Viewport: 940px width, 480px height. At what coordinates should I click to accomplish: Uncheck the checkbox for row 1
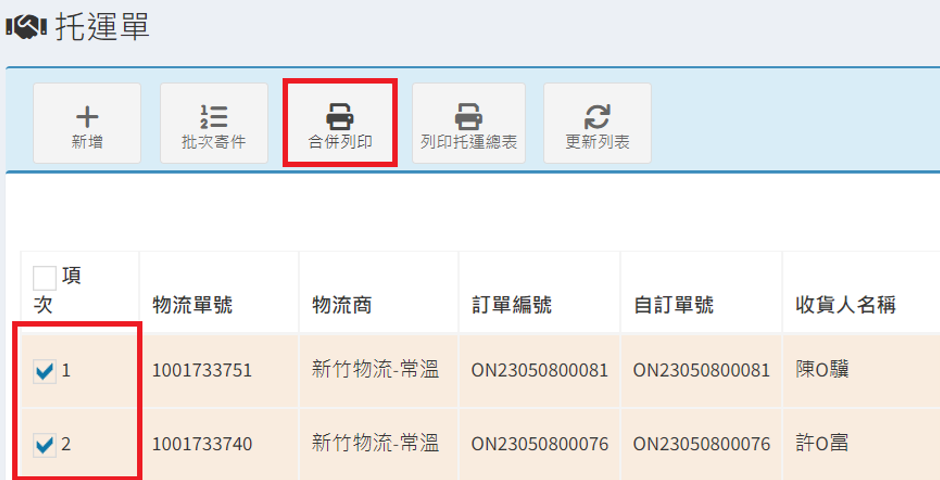click(x=44, y=372)
